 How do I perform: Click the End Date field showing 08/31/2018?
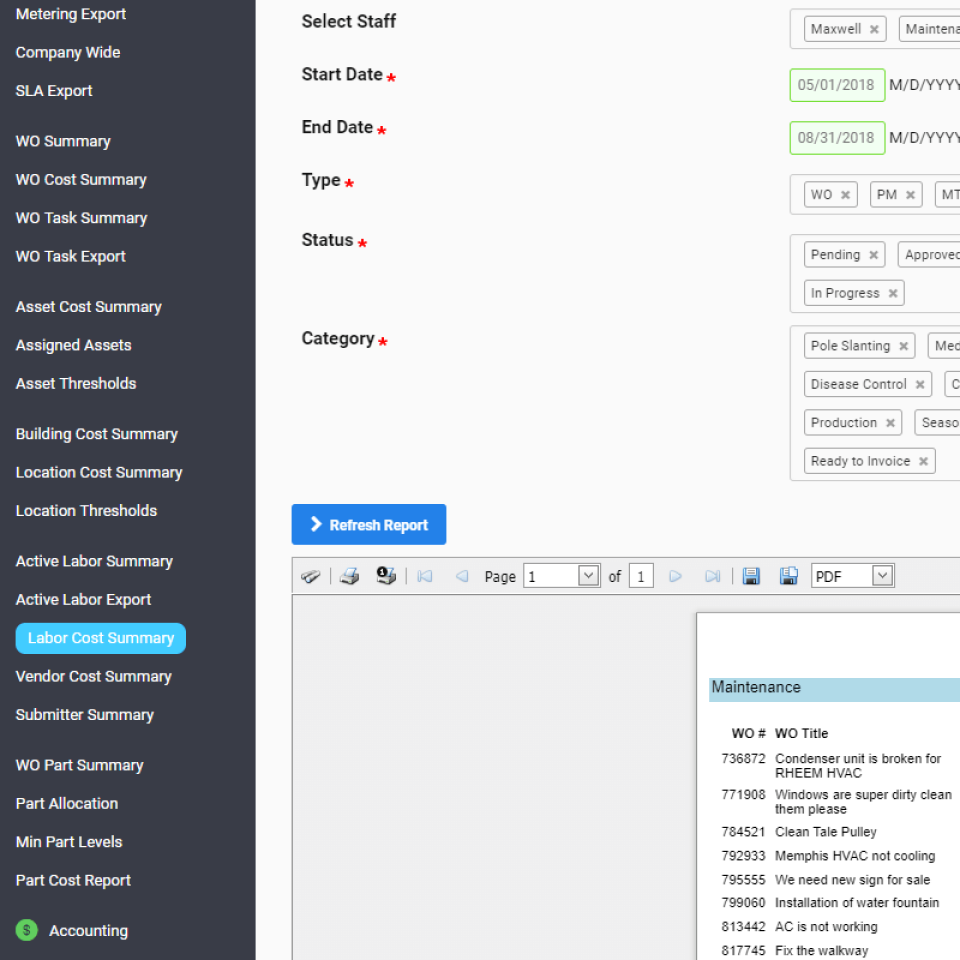(837, 138)
